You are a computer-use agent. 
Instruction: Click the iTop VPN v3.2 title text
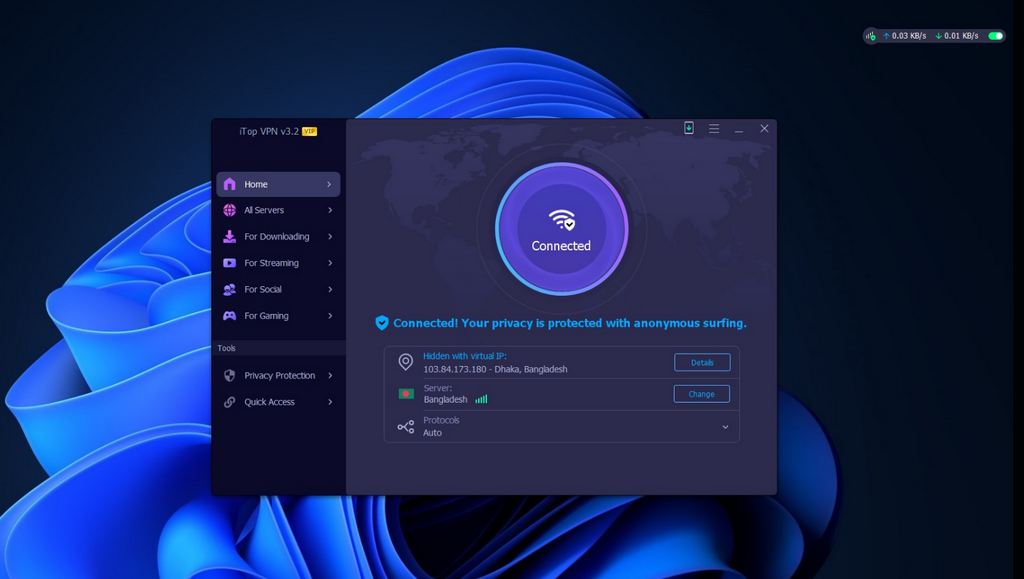tap(269, 131)
